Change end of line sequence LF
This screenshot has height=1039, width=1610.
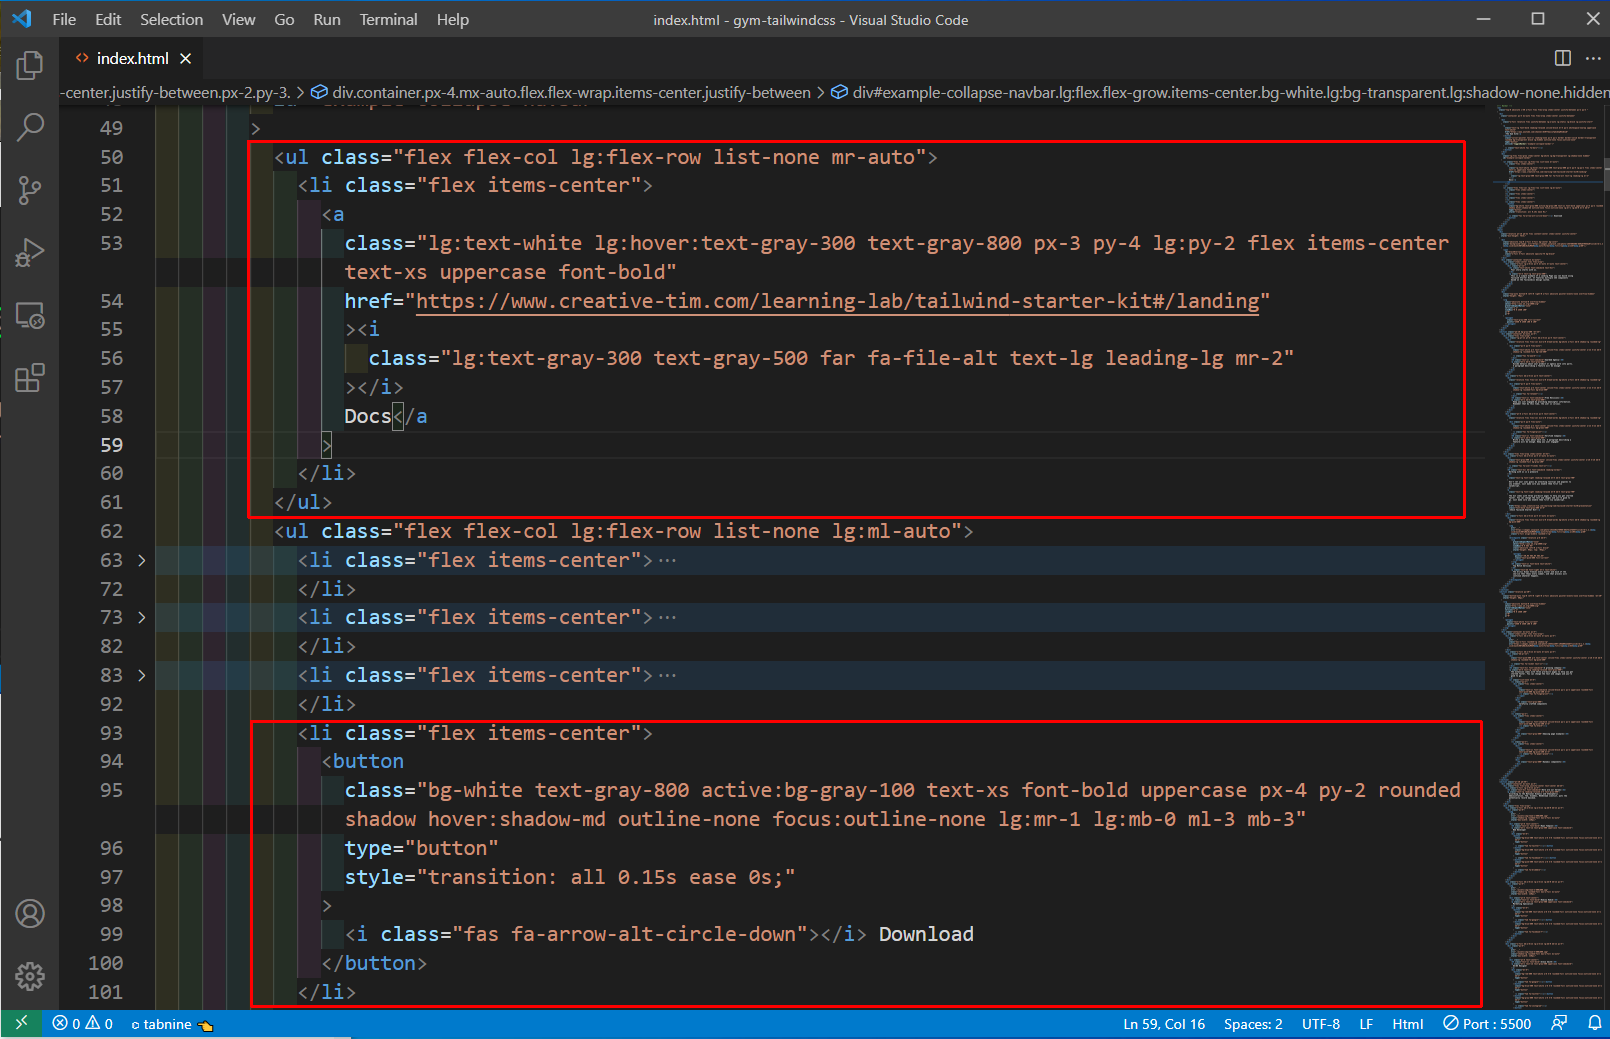pos(1366,1024)
